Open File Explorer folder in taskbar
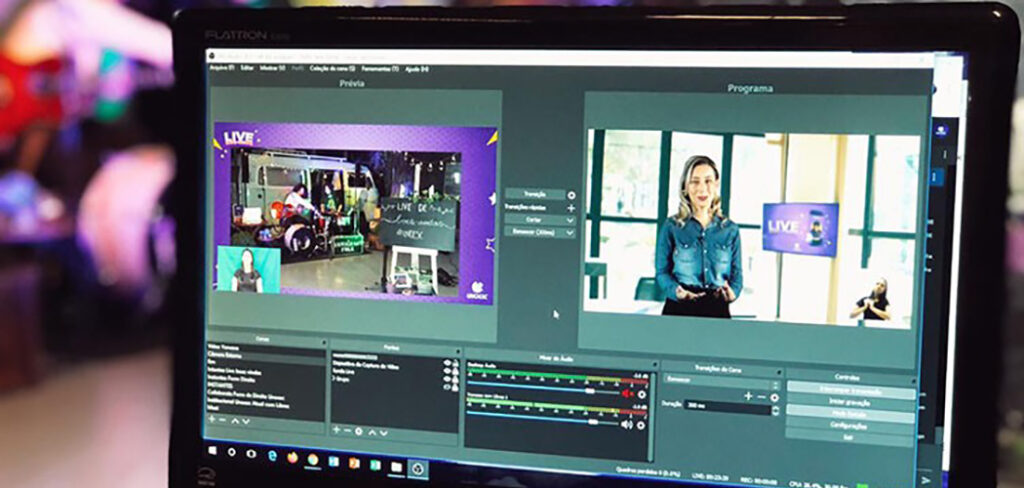The width and height of the screenshot is (1024, 488). pyautogui.click(x=396, y=467)
